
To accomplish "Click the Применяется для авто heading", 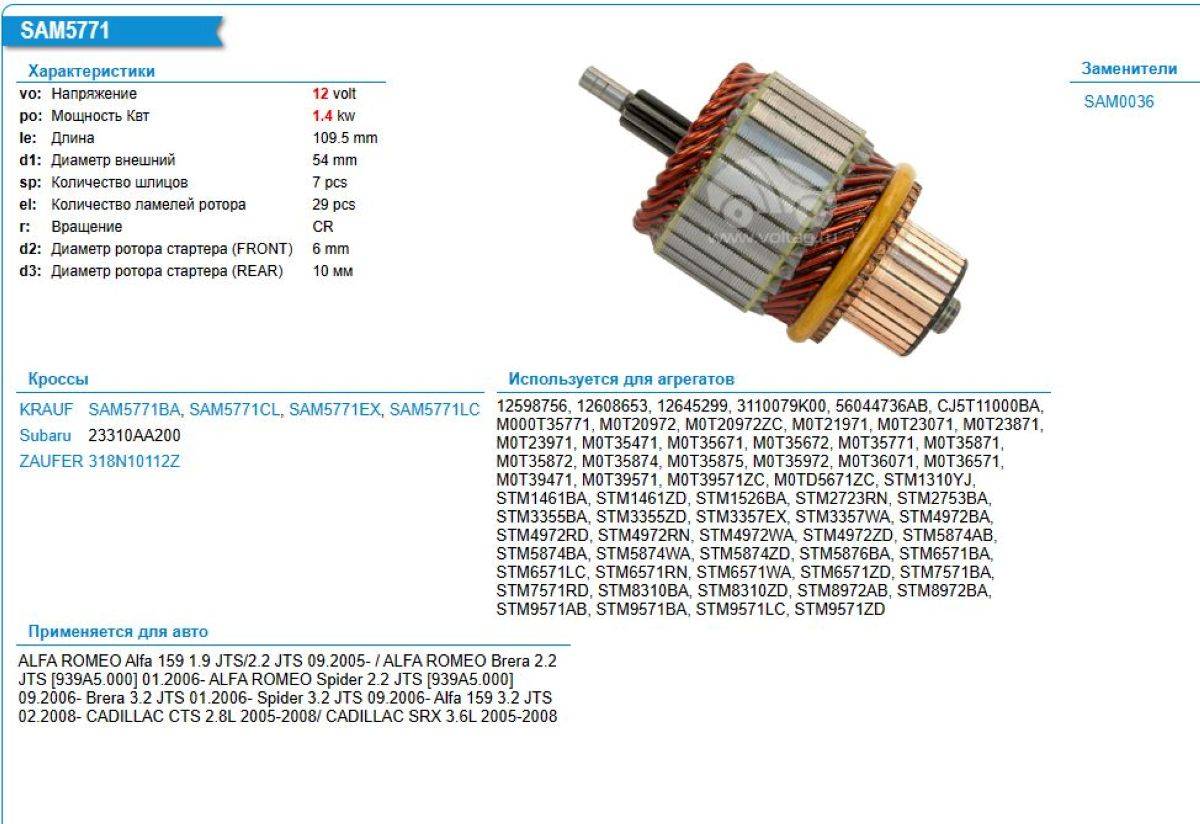I will click(118, 631).
